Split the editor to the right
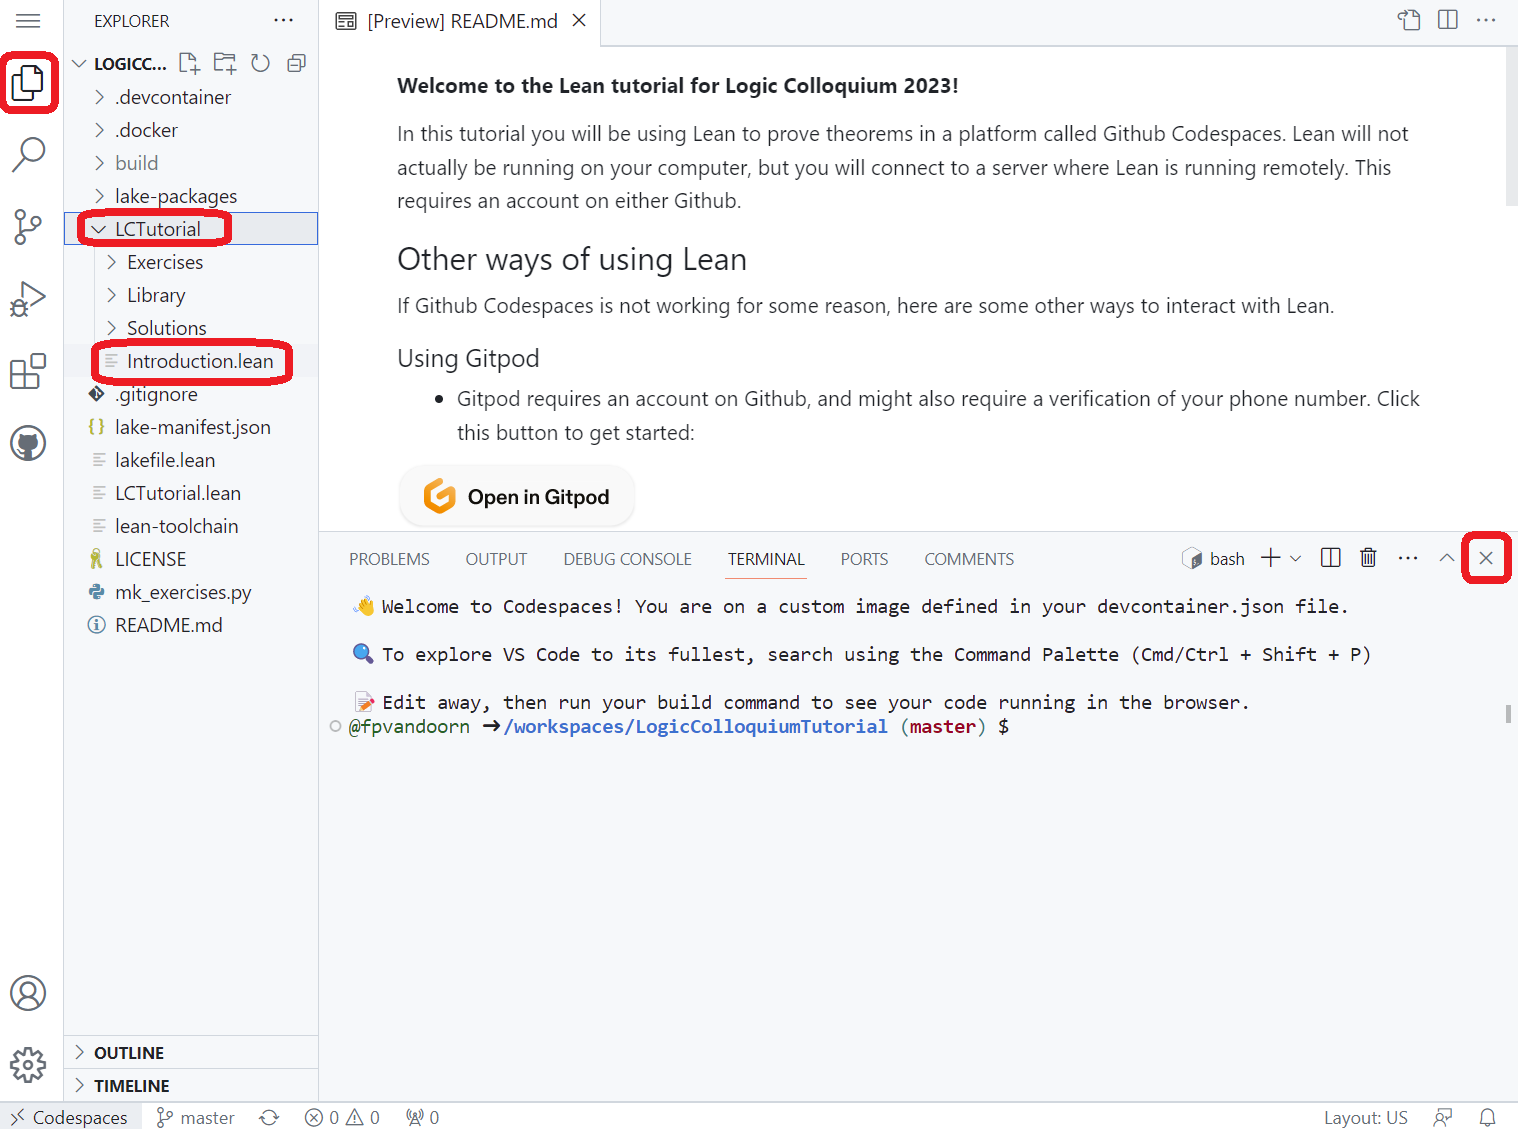The image size is (1518, 1129). (x=1447, y=20)
